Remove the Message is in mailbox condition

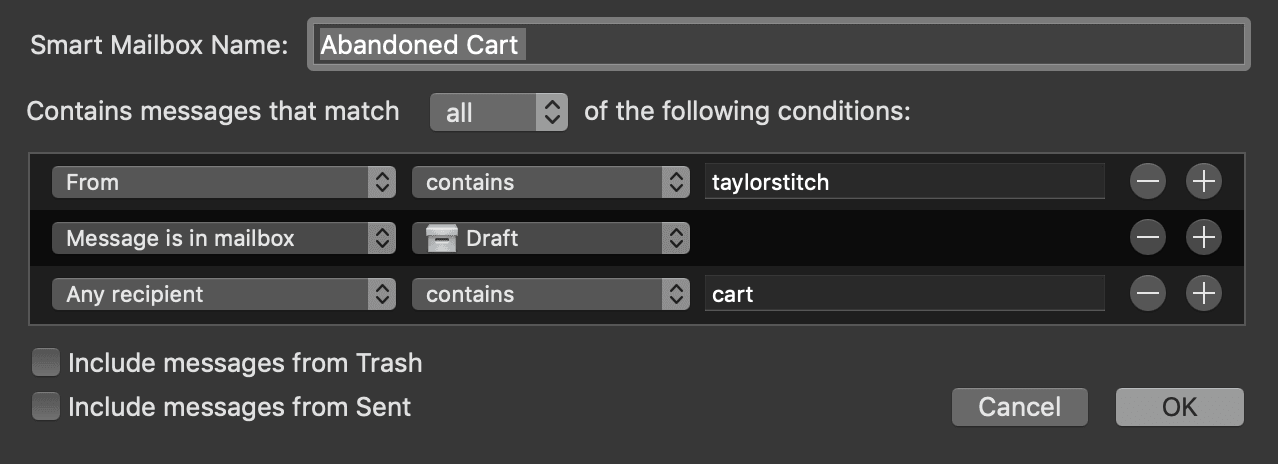click(x=1148, y=237)
